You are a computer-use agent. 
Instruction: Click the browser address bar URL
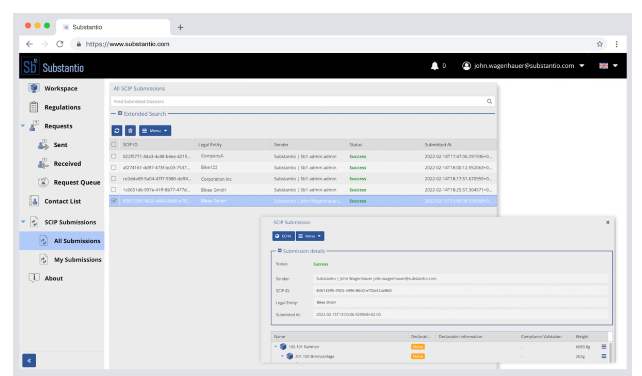[127, 44]
